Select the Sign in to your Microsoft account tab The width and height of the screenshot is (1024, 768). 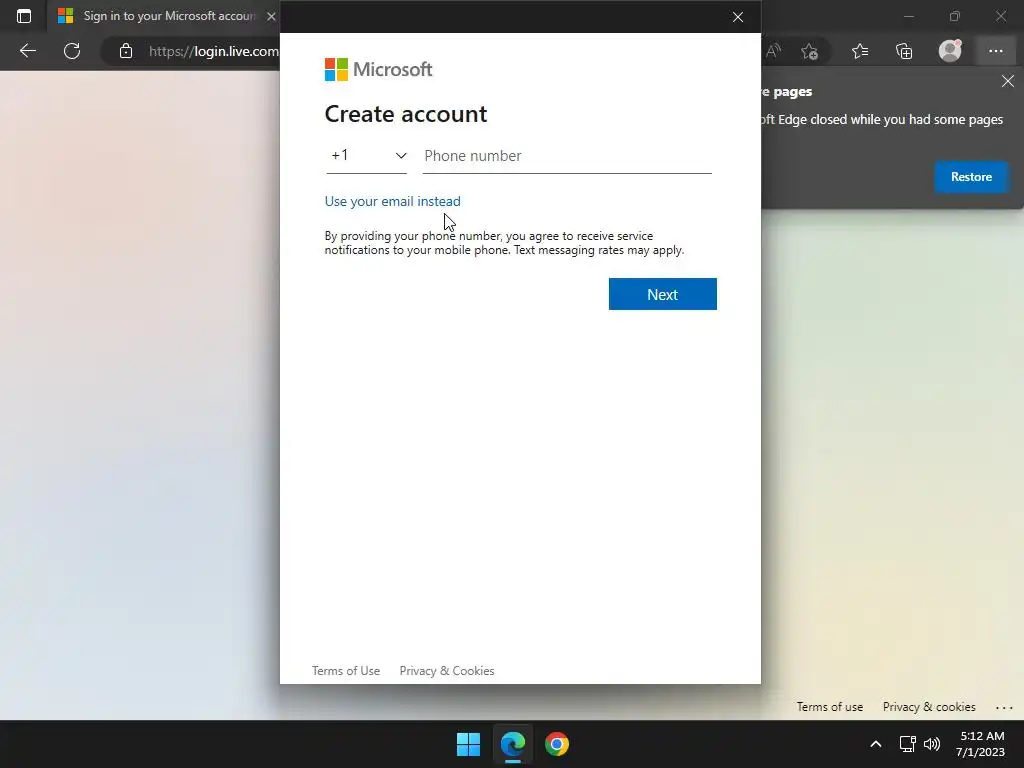point(163,16)
